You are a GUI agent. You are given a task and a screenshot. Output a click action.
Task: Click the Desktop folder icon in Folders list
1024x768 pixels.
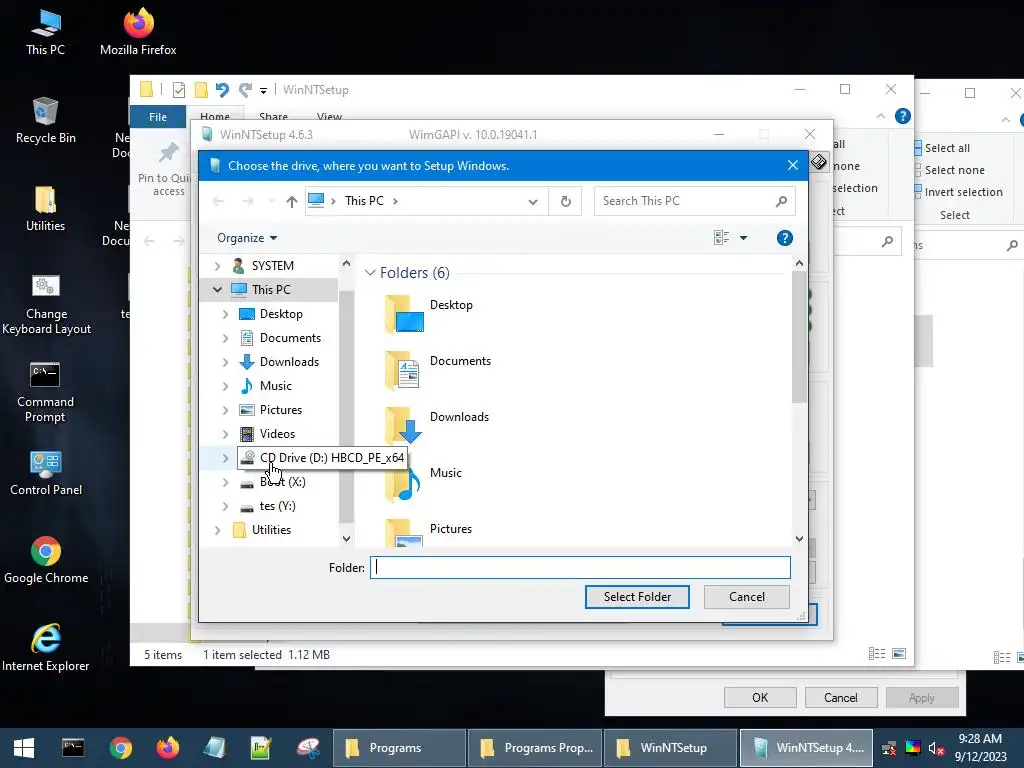pyautogui.click(x=404, y=313)
